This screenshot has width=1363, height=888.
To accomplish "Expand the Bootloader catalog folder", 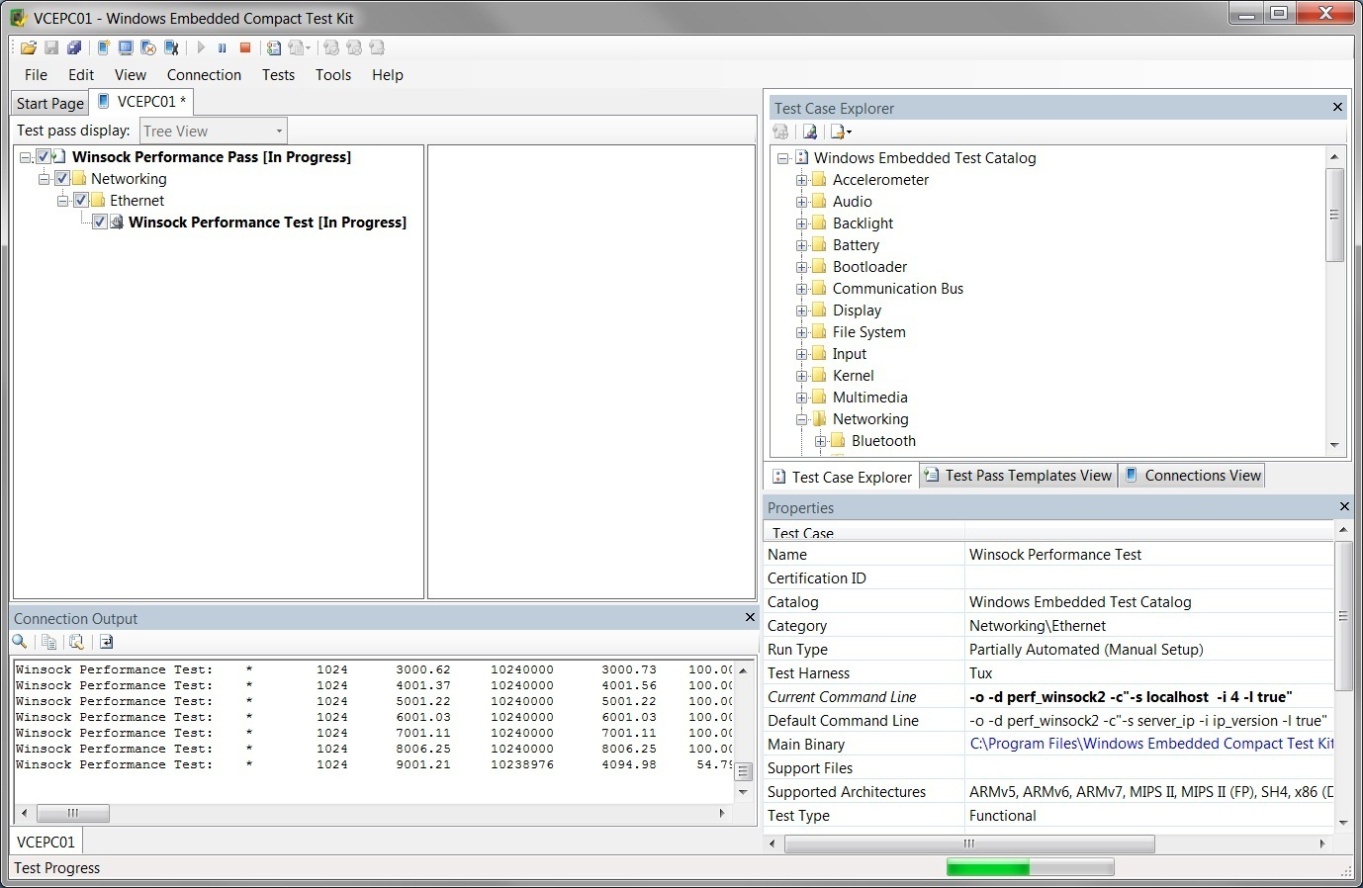I will pyautogui.click(x=802, y=267).
